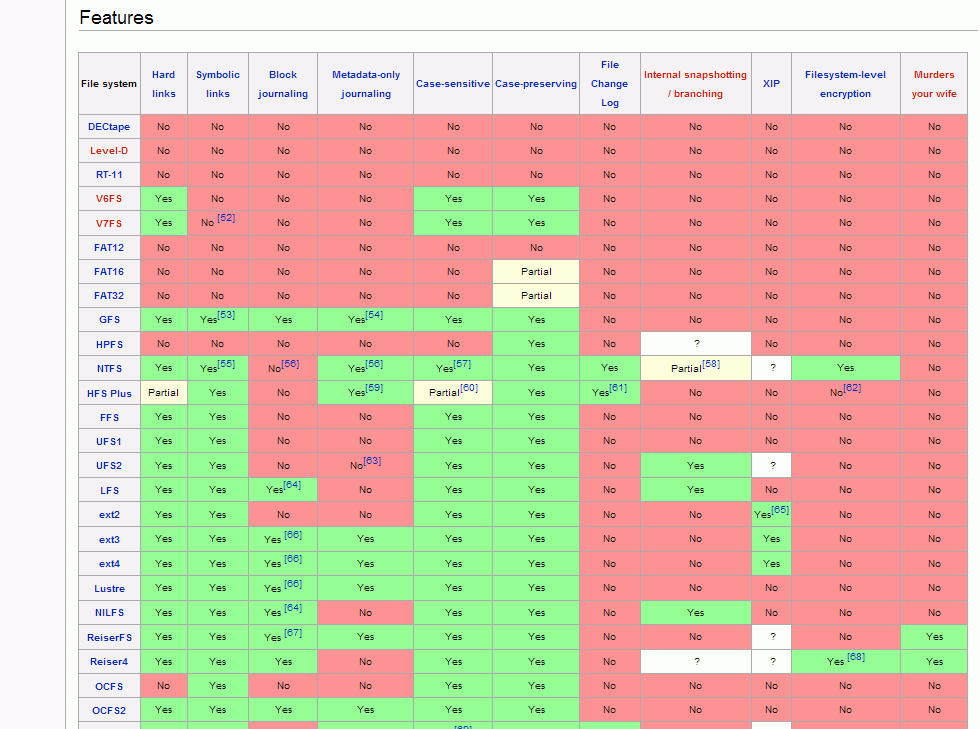This screenshot has height=729, width=980.
Task: Jump to footnote [53] in GFS row
Action: [x=226, y=314]
